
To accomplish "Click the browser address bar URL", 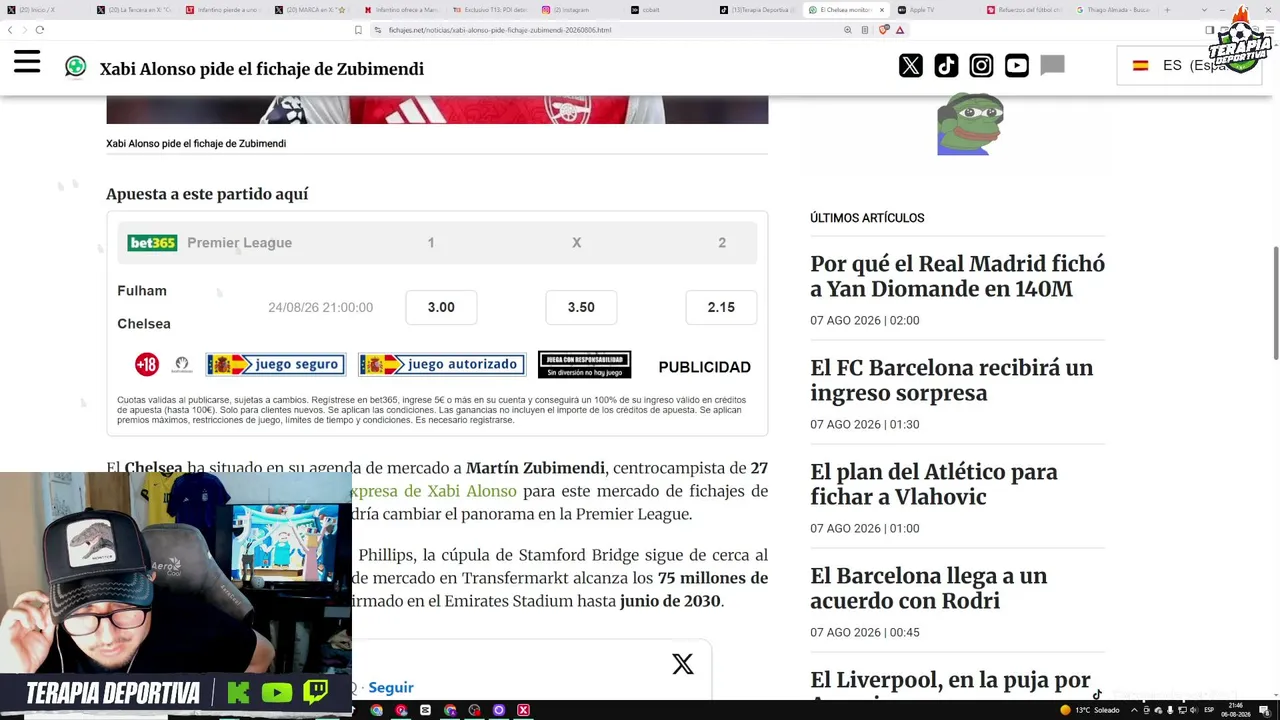I will tap(500, 30).
